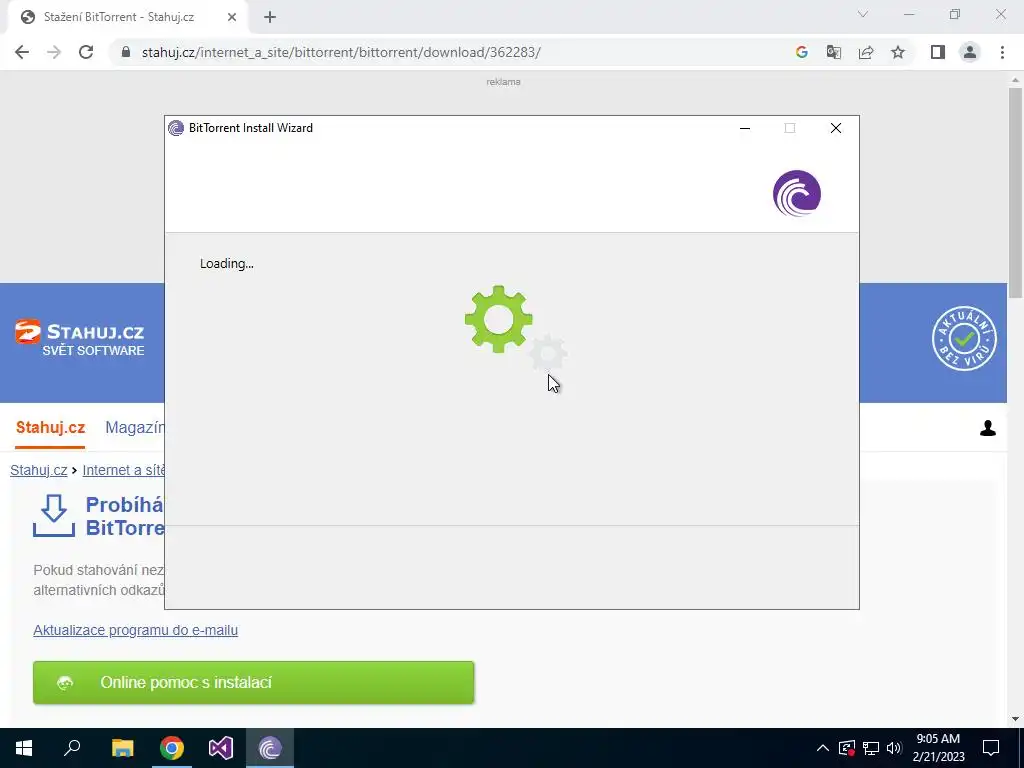
Task: Close the Stažení BitTorrent tab
Action: click(232, 17)
